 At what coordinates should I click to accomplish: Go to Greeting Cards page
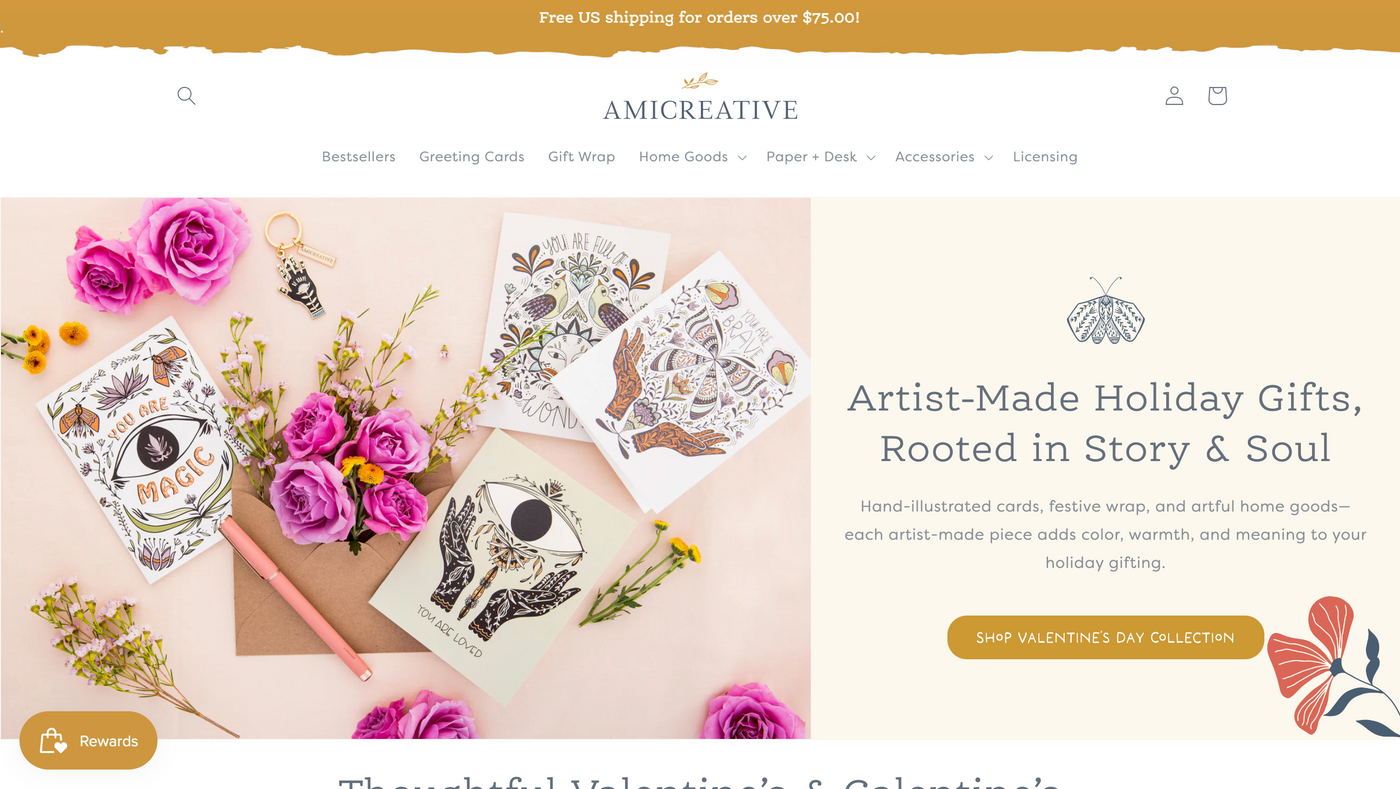[x=472, y=157]
